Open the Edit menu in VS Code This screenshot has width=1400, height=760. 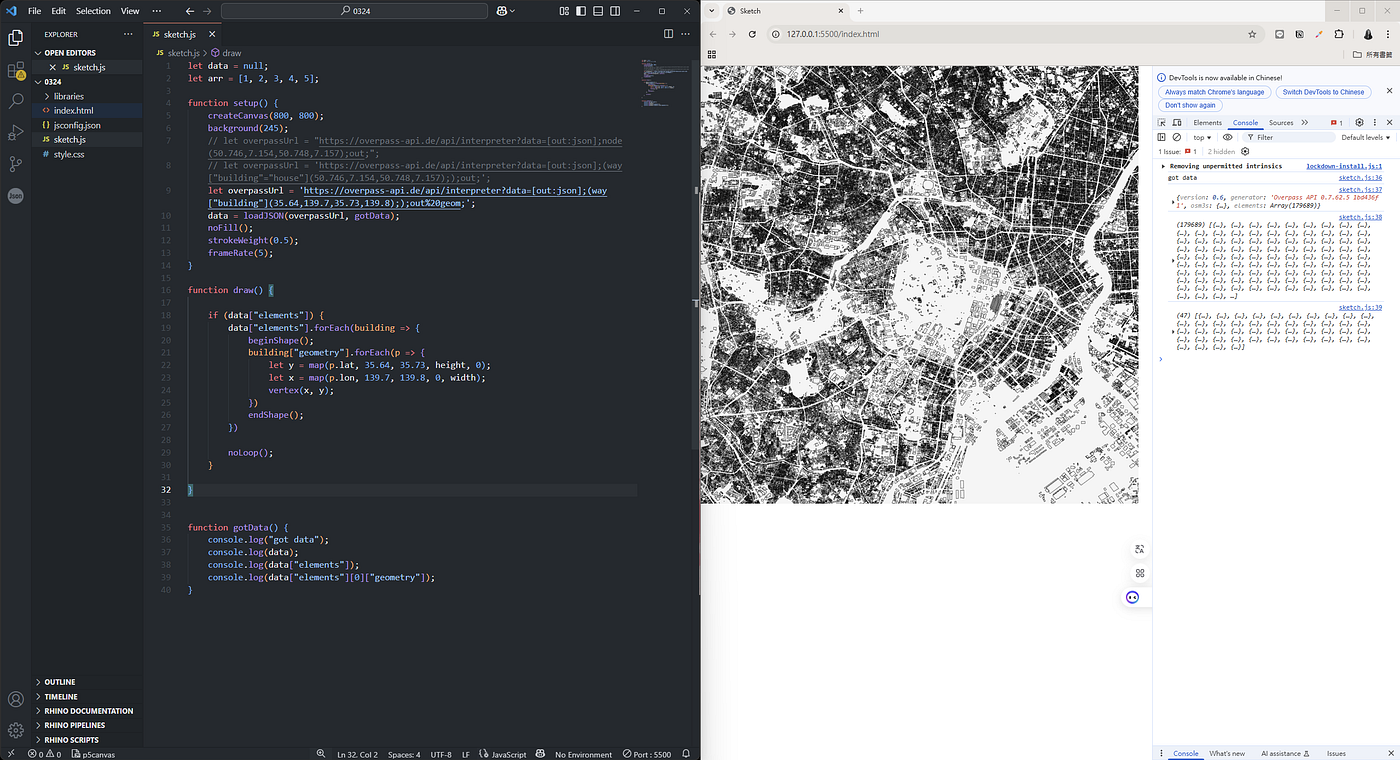59,11
